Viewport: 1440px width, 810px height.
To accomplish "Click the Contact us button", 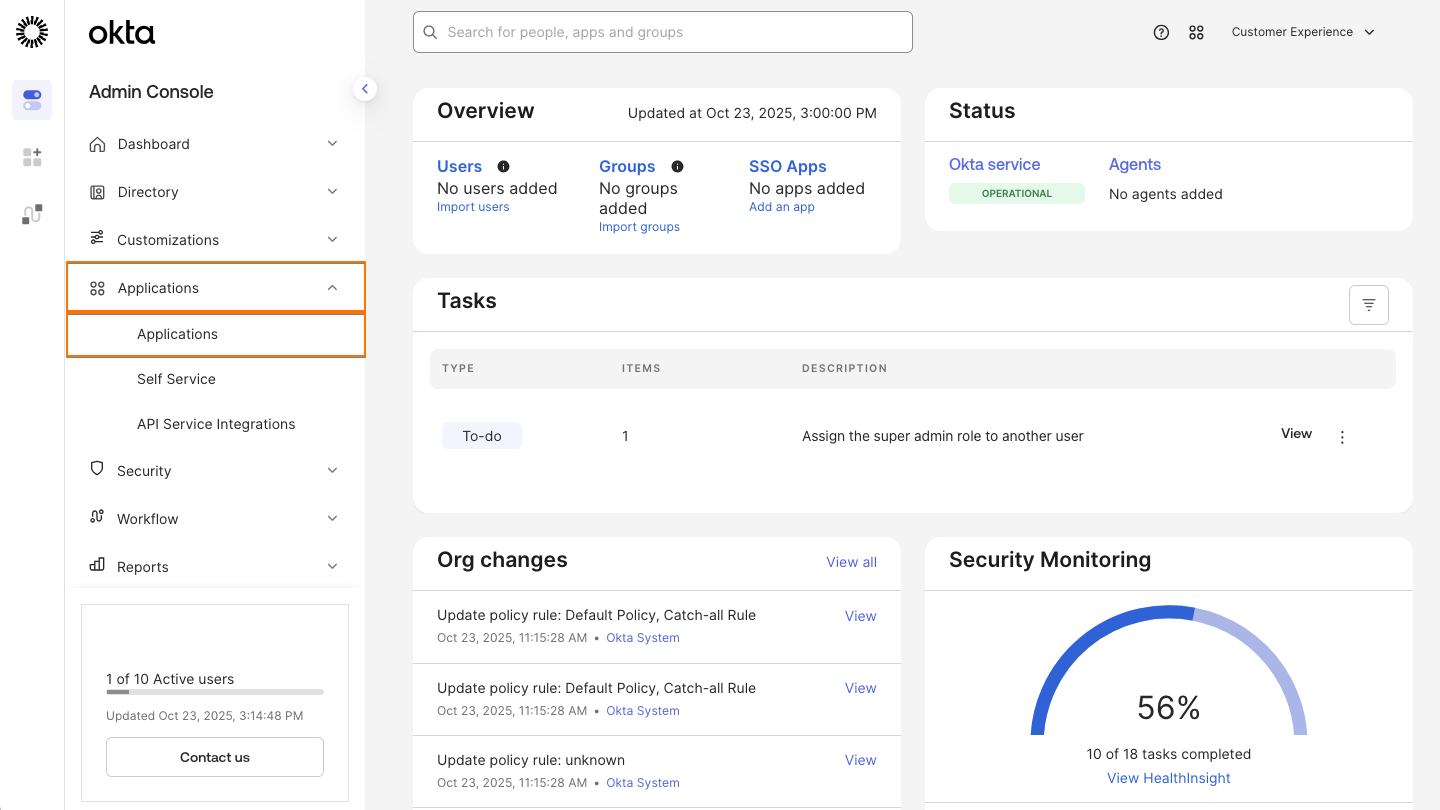I will tap(214, 757).
